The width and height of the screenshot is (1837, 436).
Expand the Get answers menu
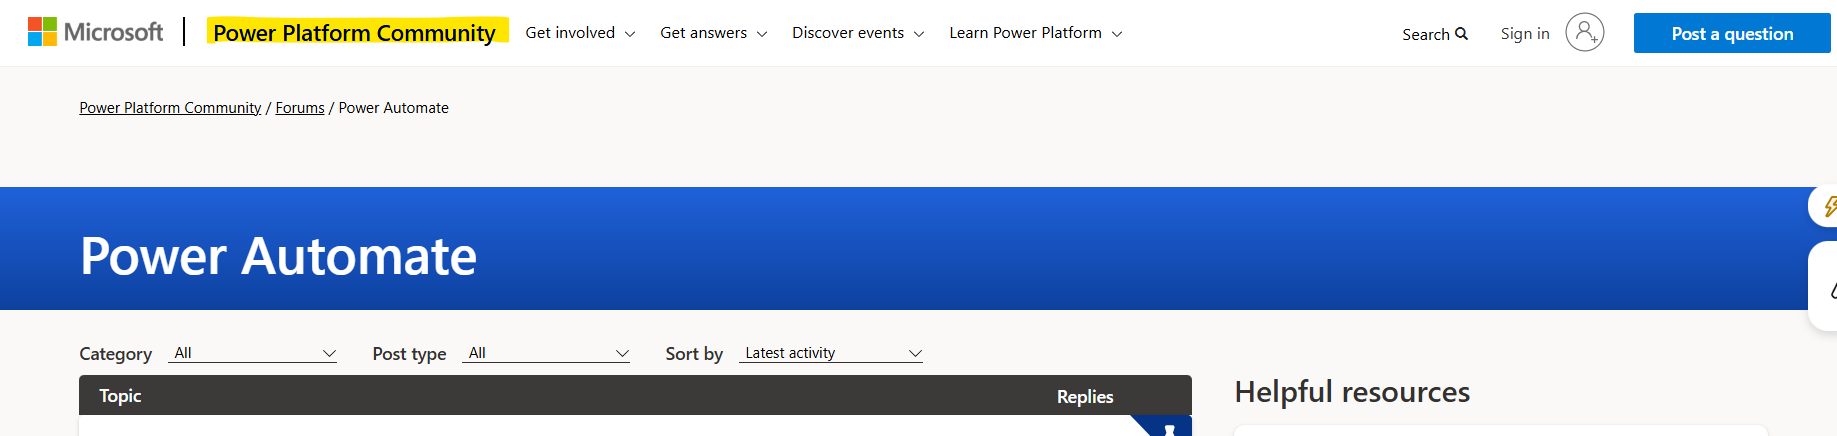(x=713, y=33)
